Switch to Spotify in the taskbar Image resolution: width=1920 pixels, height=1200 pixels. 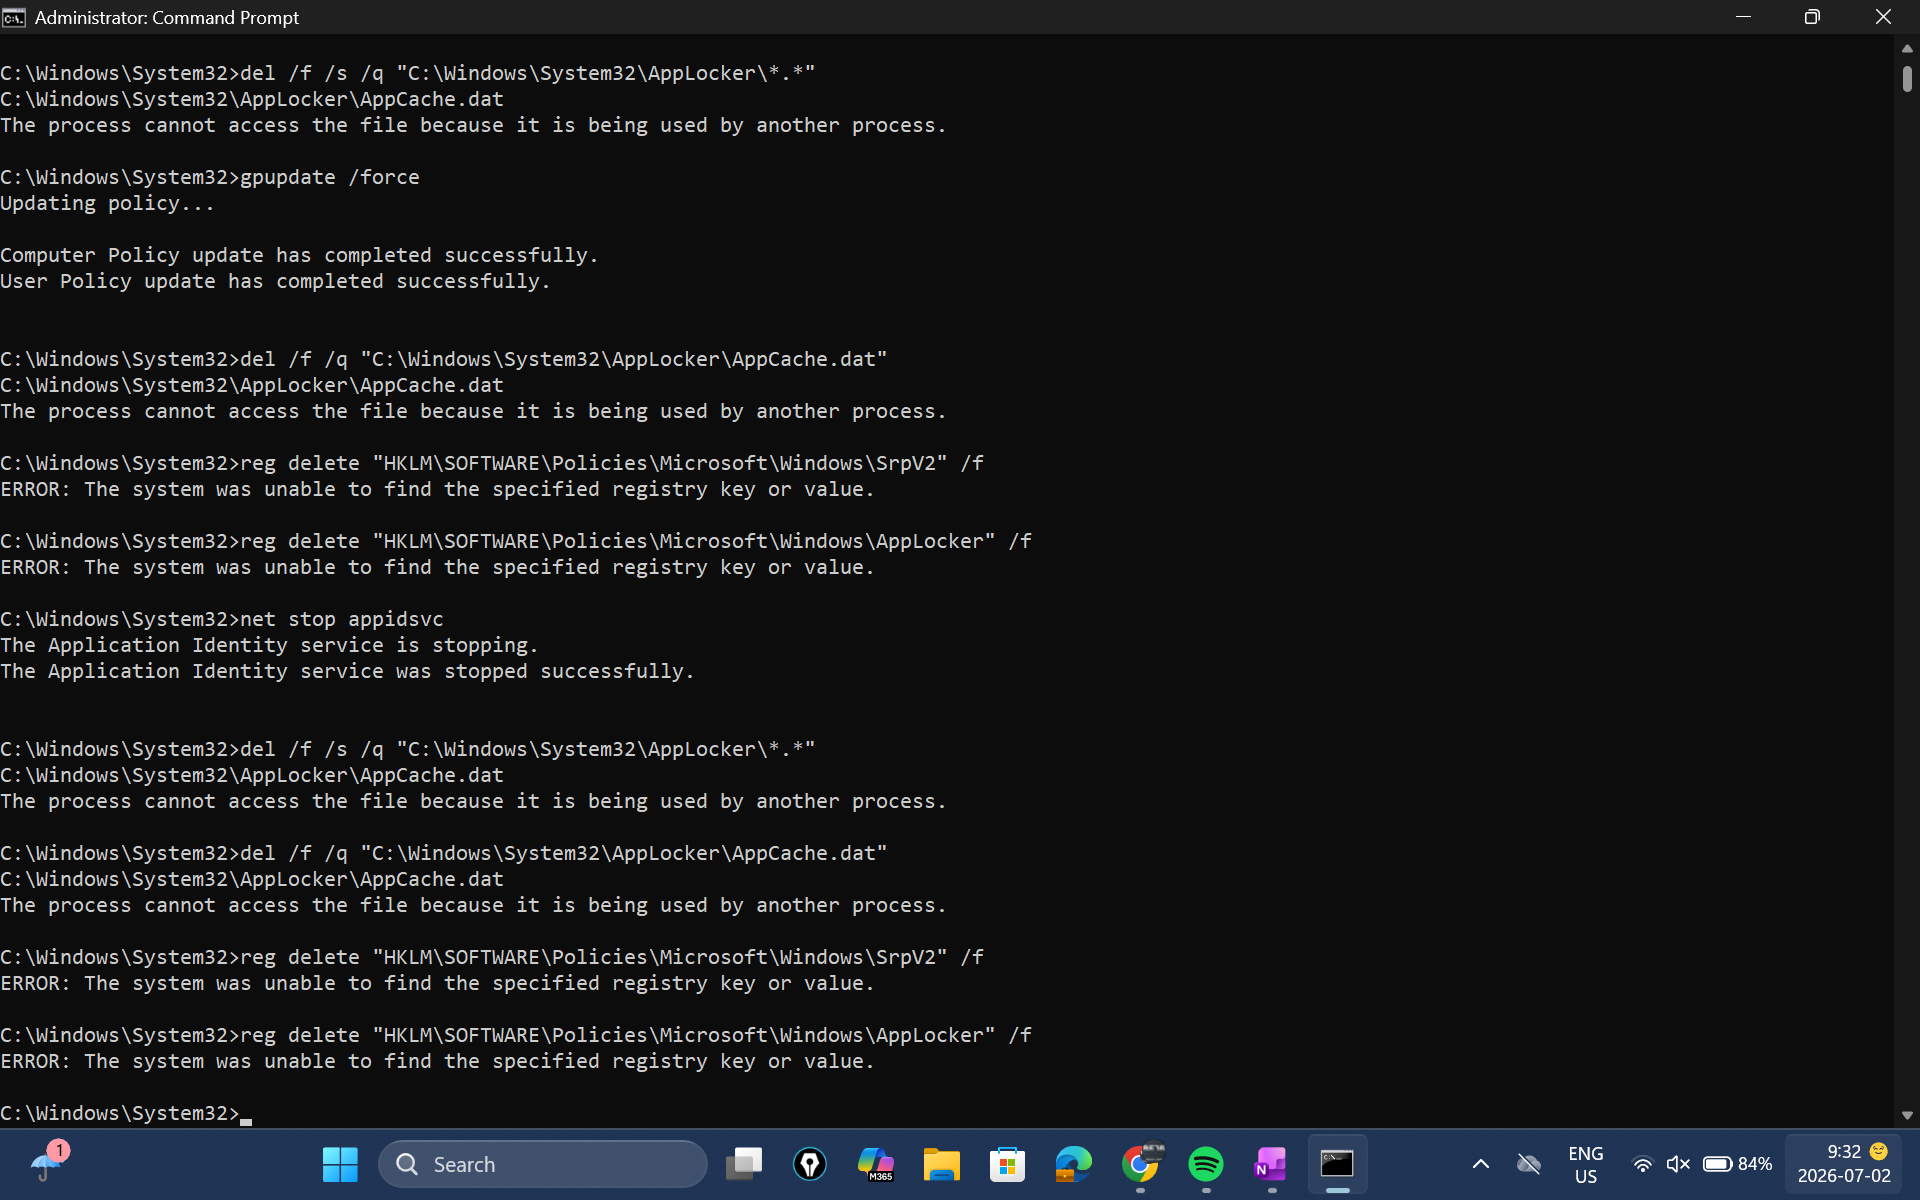click(x=1206, y=1164)
